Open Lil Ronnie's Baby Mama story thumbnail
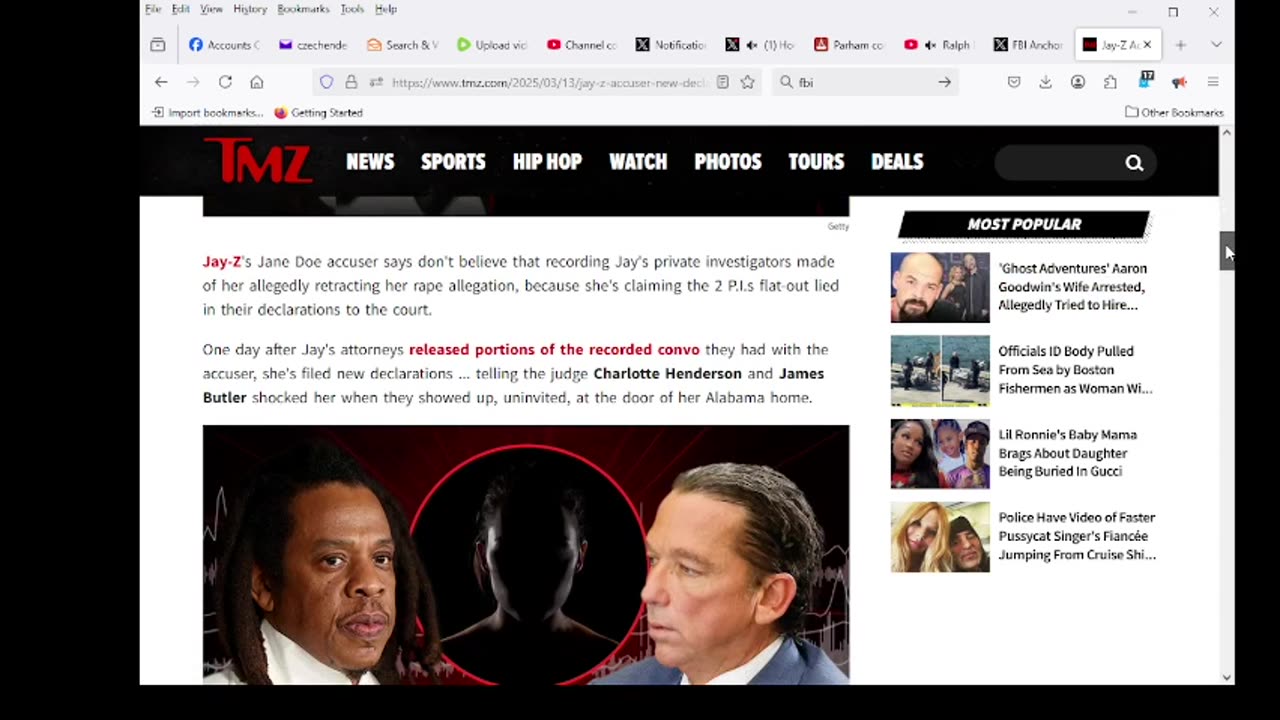Image resolution: width=1280 pixels, height=720 pixels. pyautogui.click(x=940, y=454)
